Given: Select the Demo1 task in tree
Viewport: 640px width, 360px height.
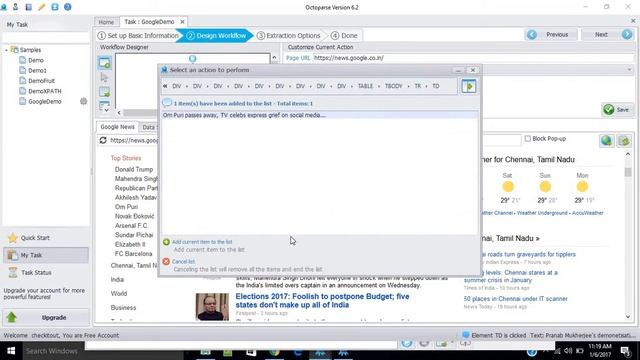Looking at the screenshot, I should click(37, 70).
